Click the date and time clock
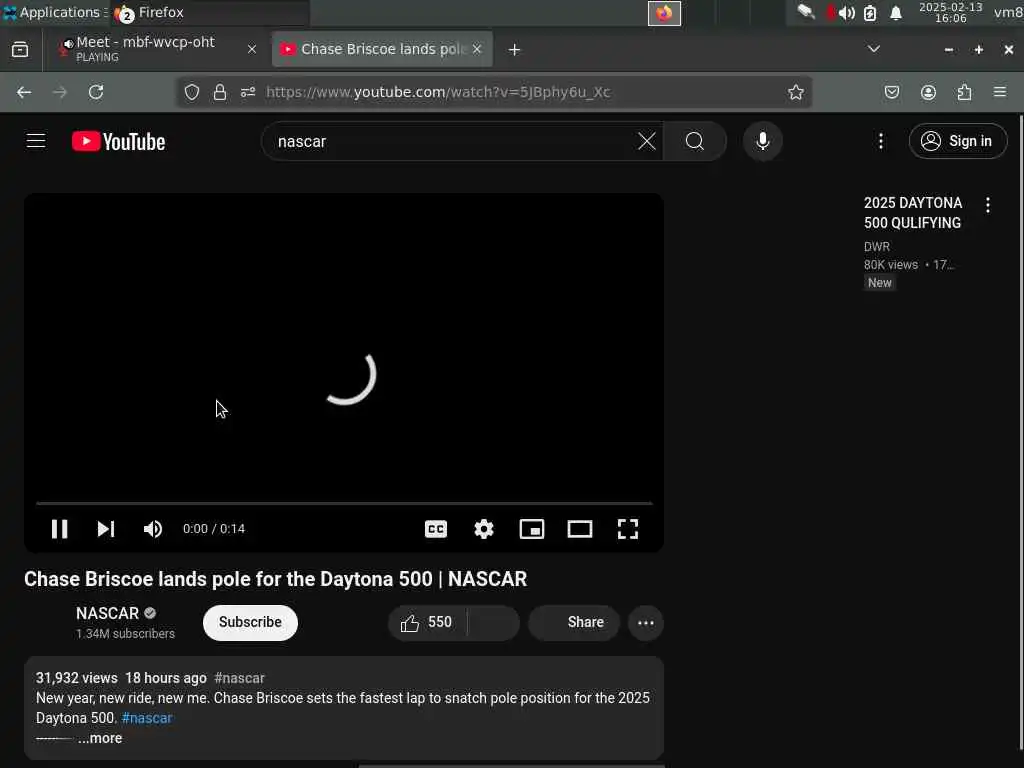This screenshot has width=1024, height=768. coord(951,12)
